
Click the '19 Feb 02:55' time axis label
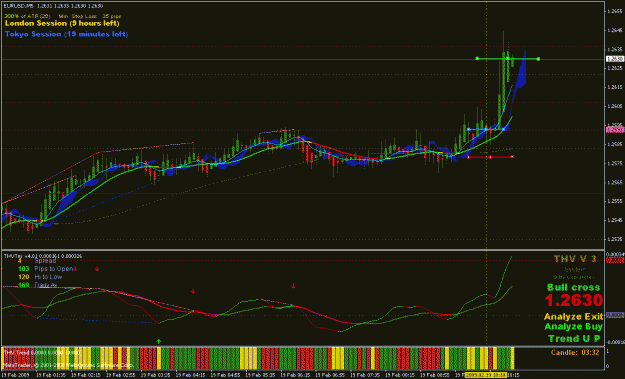(120, 375)
